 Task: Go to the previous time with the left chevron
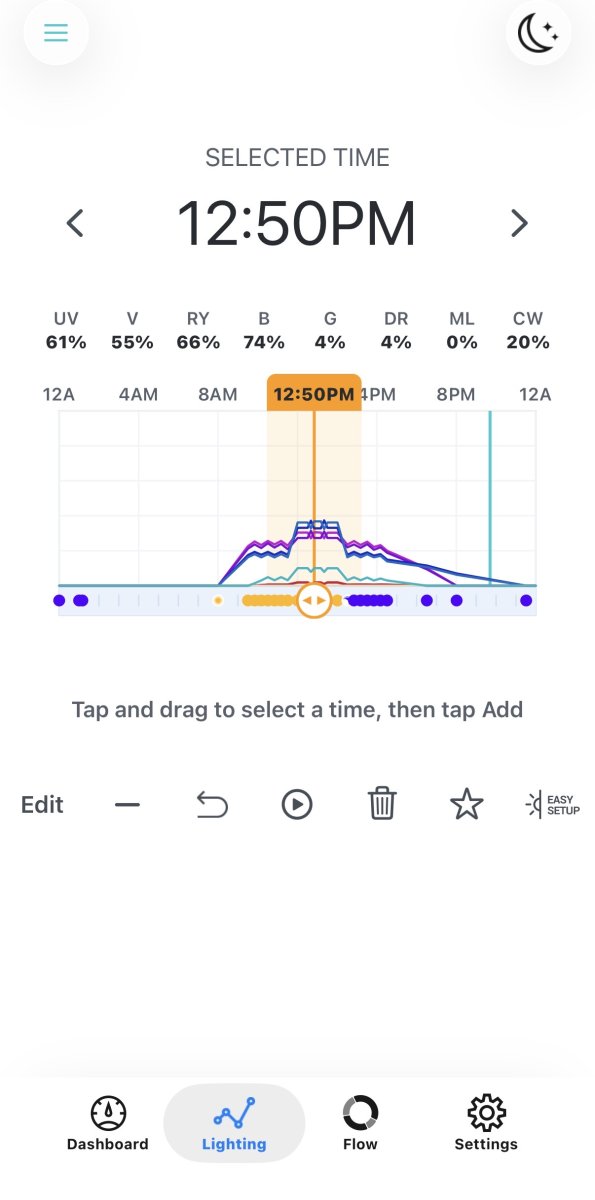pyautogui.click(x=74, y=223)
